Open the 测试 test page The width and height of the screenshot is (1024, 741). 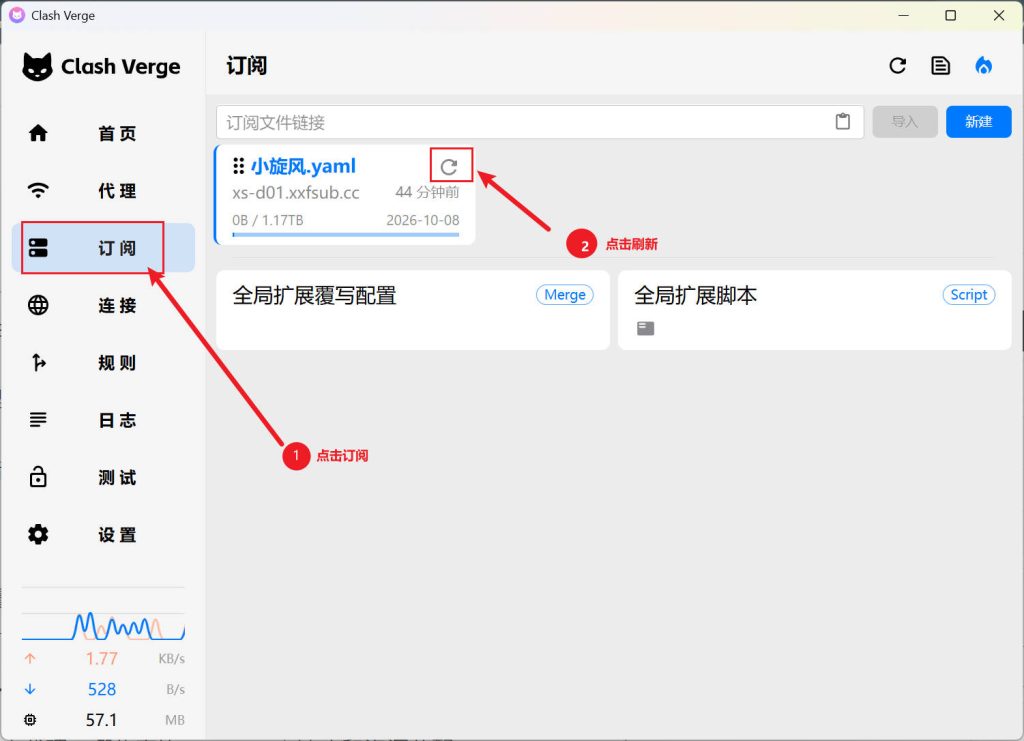coord(103,478)
